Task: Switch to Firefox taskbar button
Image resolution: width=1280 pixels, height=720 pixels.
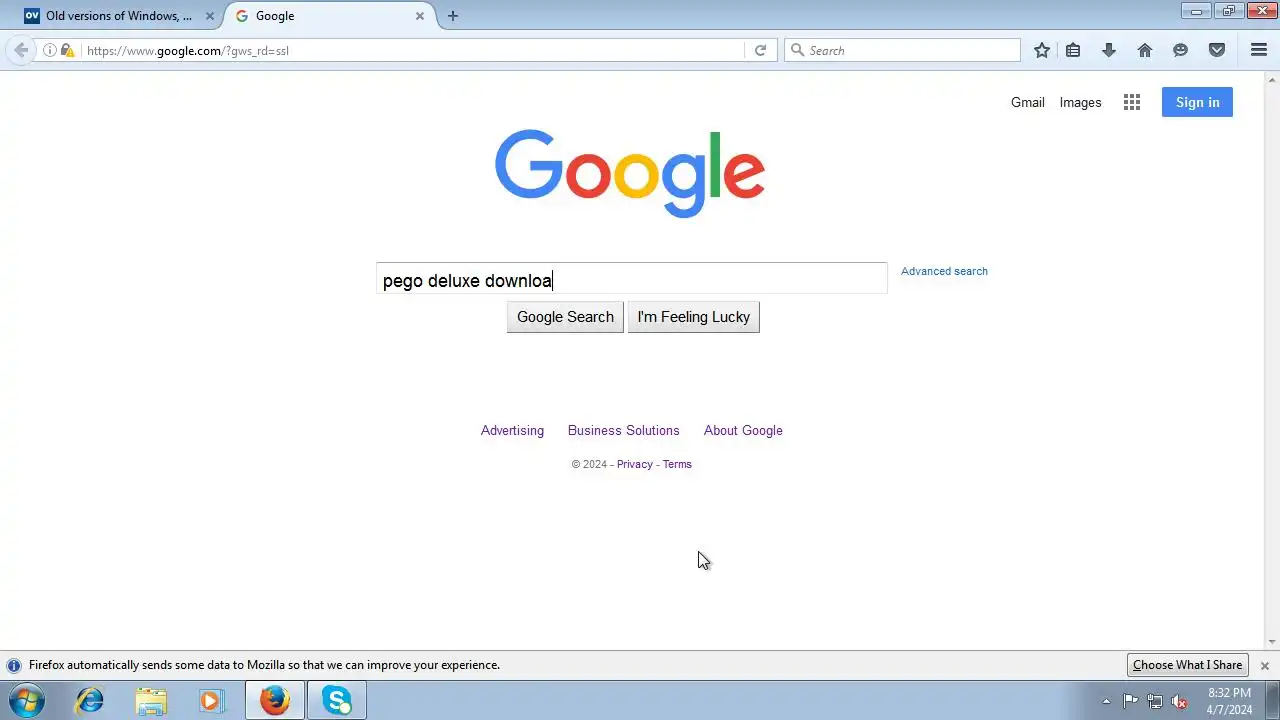Action: click(275, 701)
